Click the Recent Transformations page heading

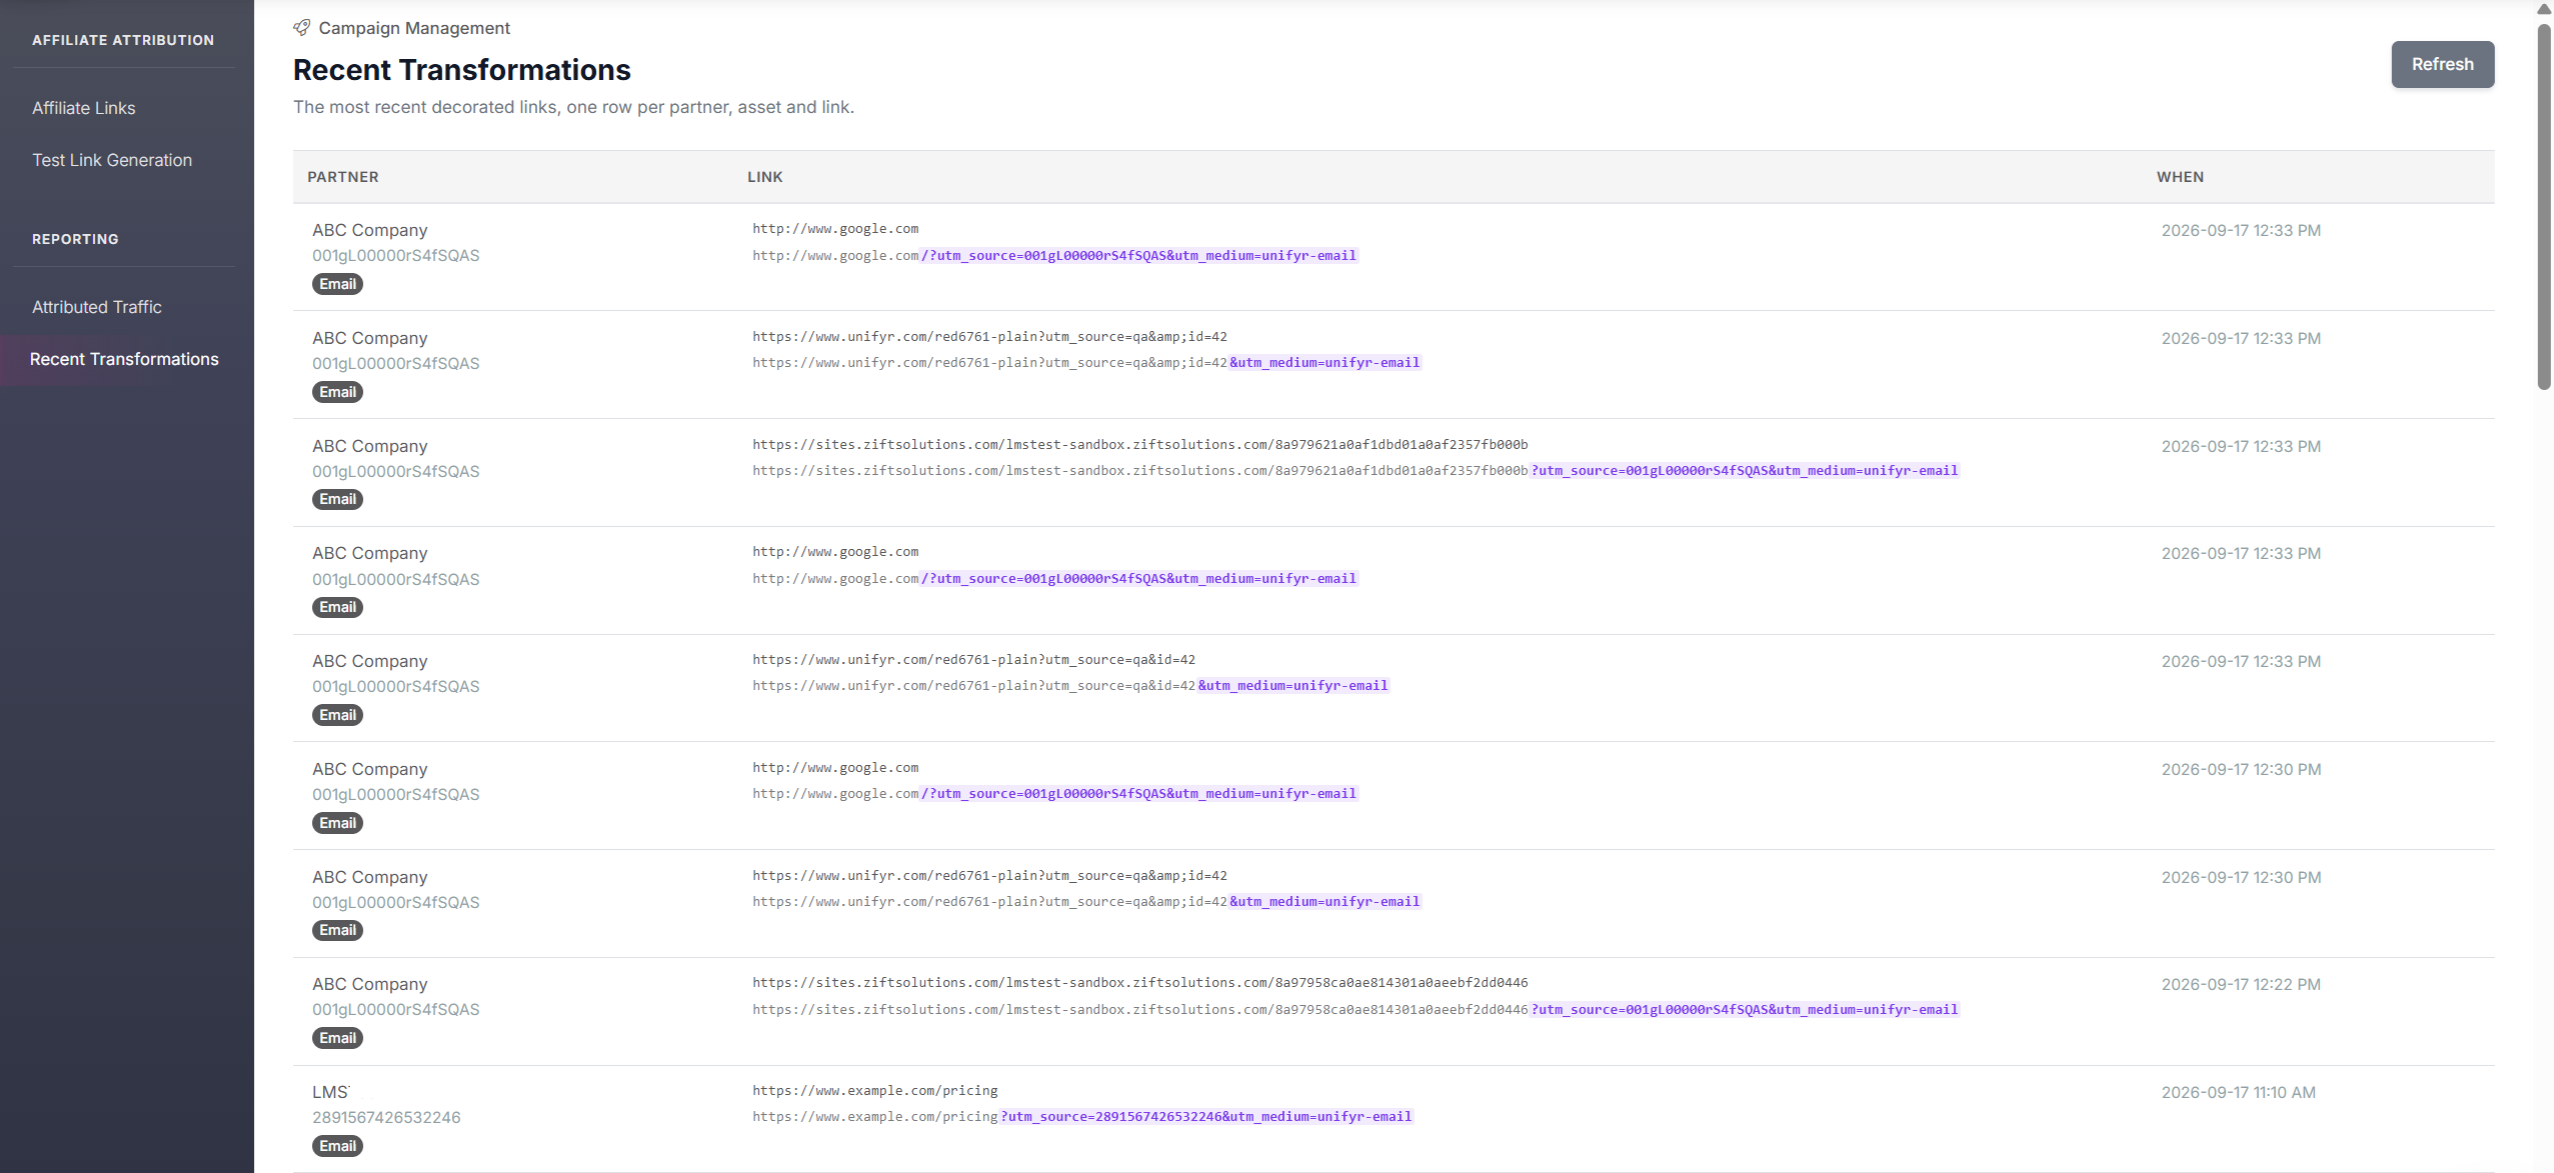462,70
